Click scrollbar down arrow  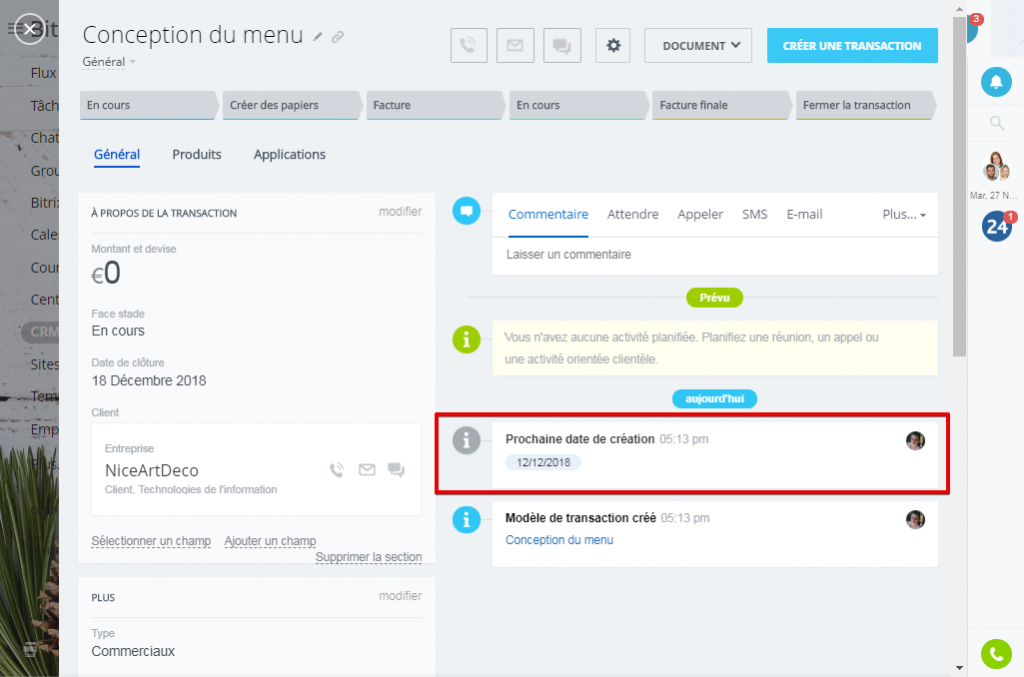click(959, 668)
